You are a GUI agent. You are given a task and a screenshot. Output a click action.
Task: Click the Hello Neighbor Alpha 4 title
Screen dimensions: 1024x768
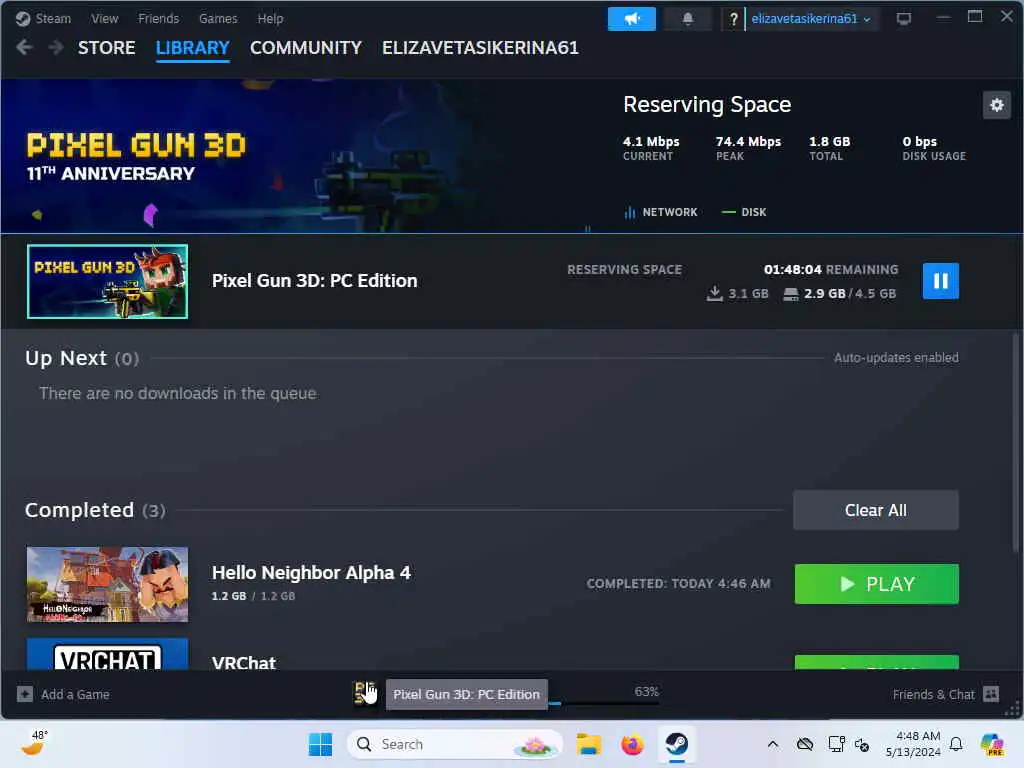pyautogui.click(x=312, y=573)
